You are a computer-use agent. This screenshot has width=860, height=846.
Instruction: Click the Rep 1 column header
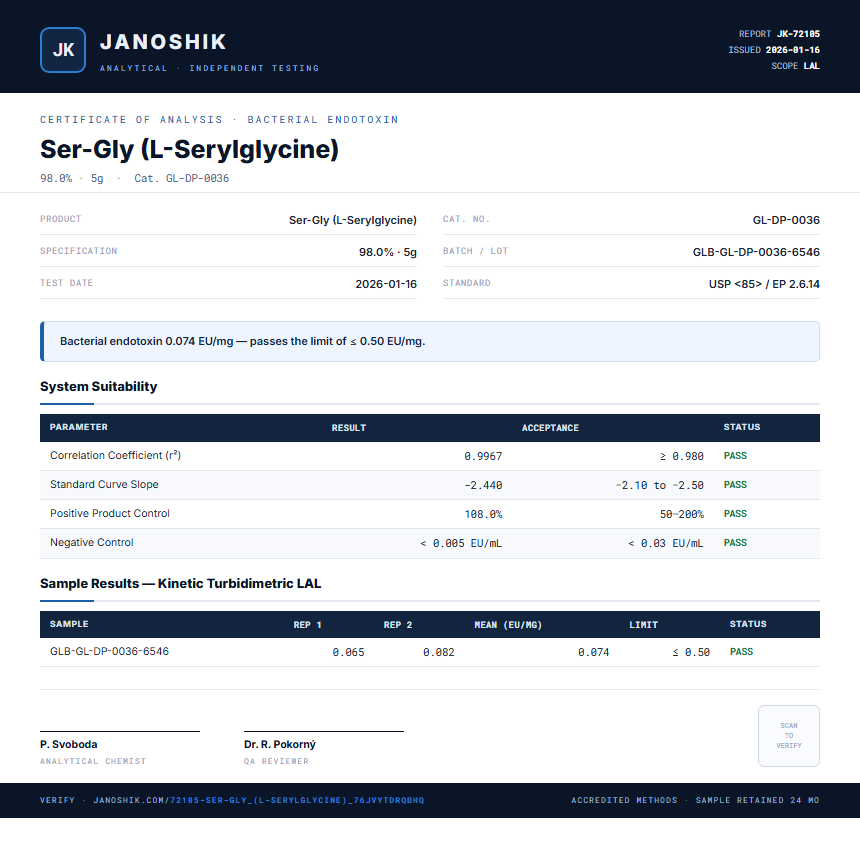[308, 624]
